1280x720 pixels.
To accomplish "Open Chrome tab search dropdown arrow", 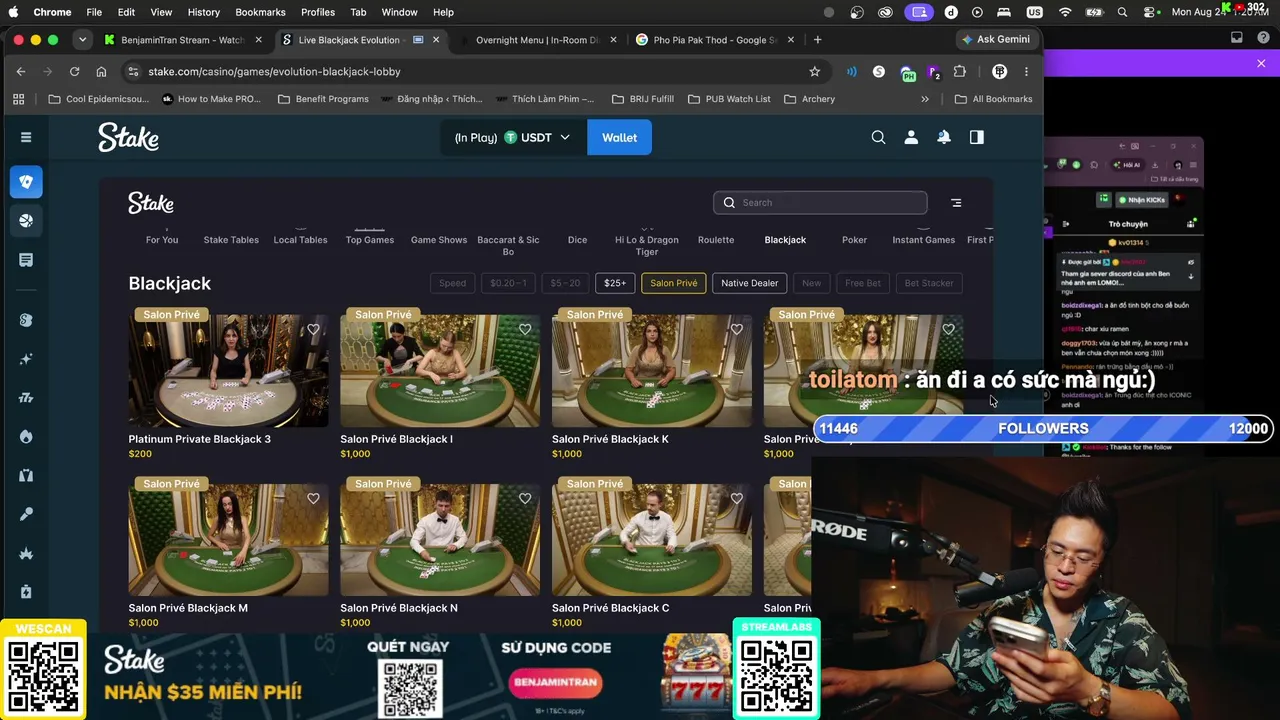I will click(82, 40).
